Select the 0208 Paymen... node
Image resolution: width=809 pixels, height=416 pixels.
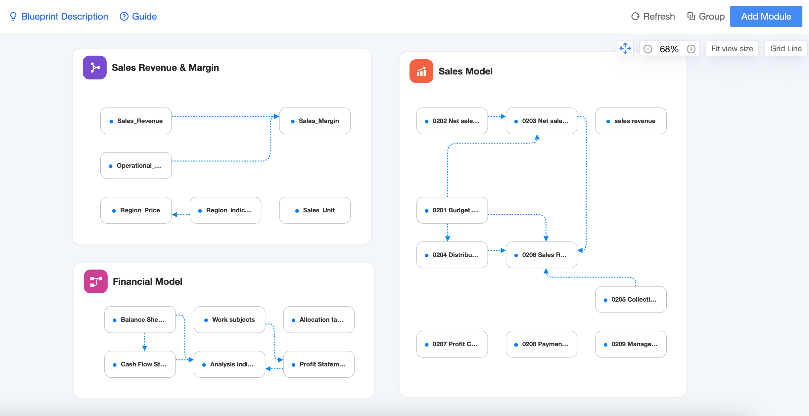tap(541, 344)
